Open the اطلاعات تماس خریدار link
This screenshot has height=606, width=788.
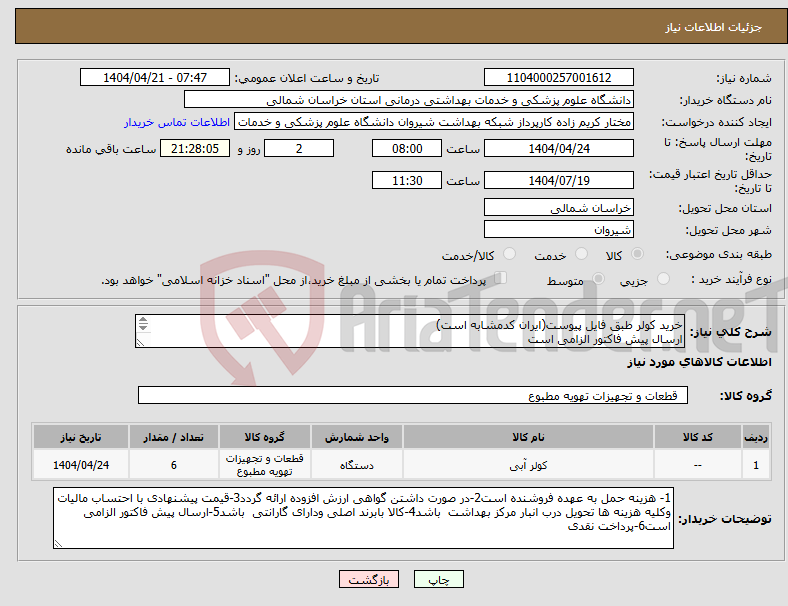(177, 122)
